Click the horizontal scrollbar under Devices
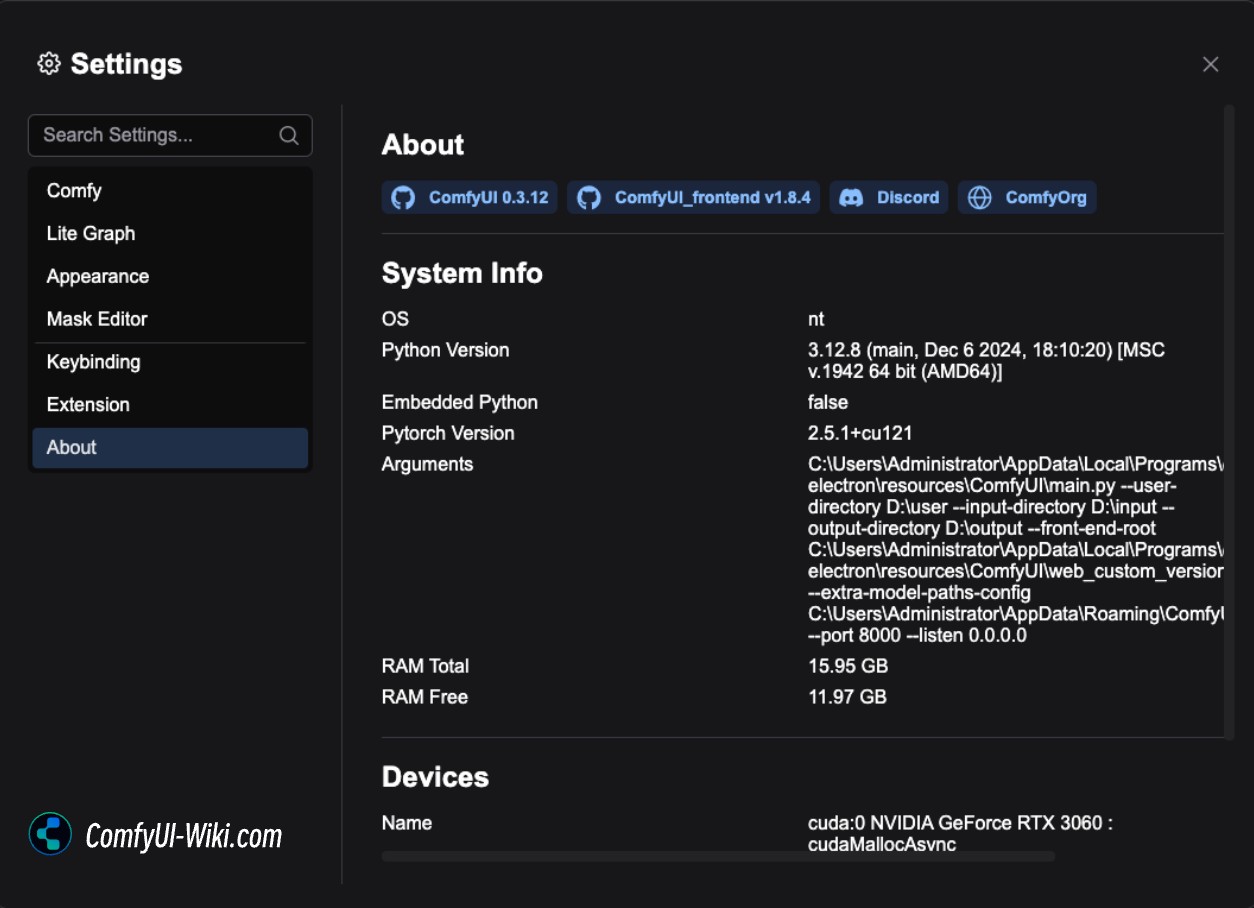Screen dimensions: 1254x908 [718, 857]
